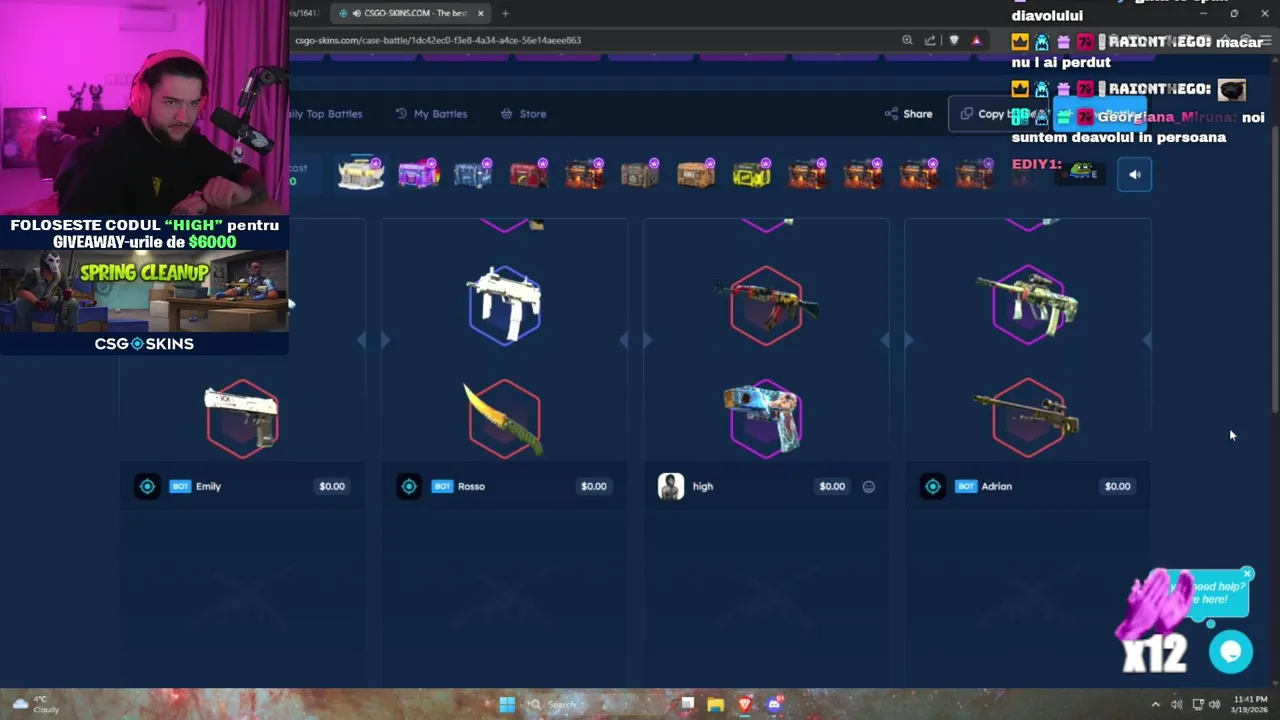Open taskbar clock and date
The width and height of the screenshot is (1280, 720).
point(1250,704)
